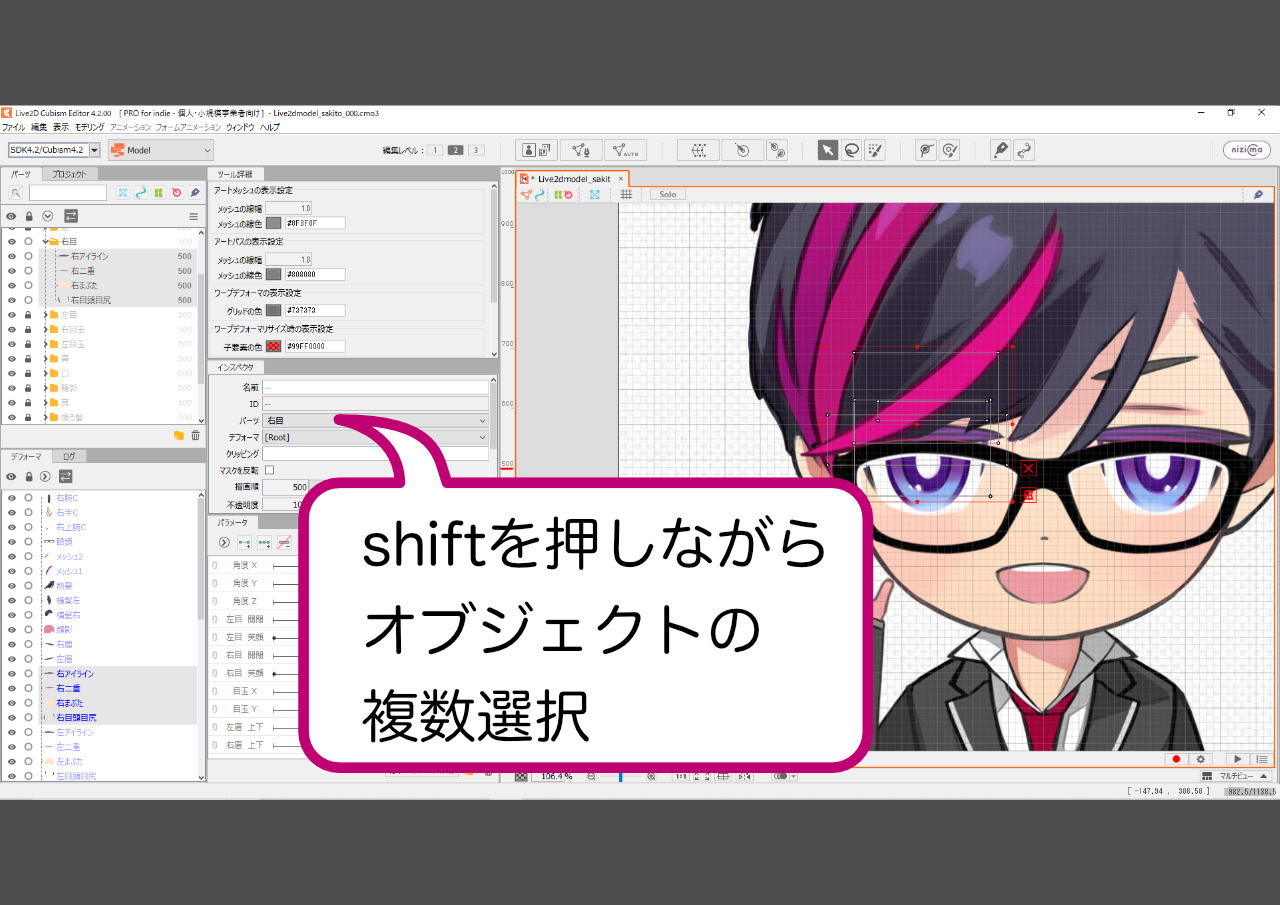The height and width of the screenshot is (905, 1280).
Task: Open the rotation deformer creation tool
Action: [x=741, y=150]
